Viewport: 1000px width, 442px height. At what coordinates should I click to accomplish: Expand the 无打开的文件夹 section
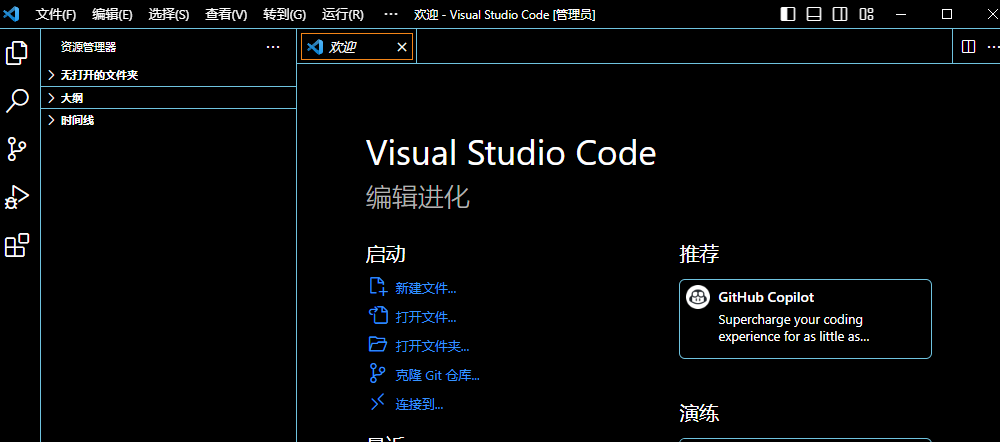(x=168, y=75)
